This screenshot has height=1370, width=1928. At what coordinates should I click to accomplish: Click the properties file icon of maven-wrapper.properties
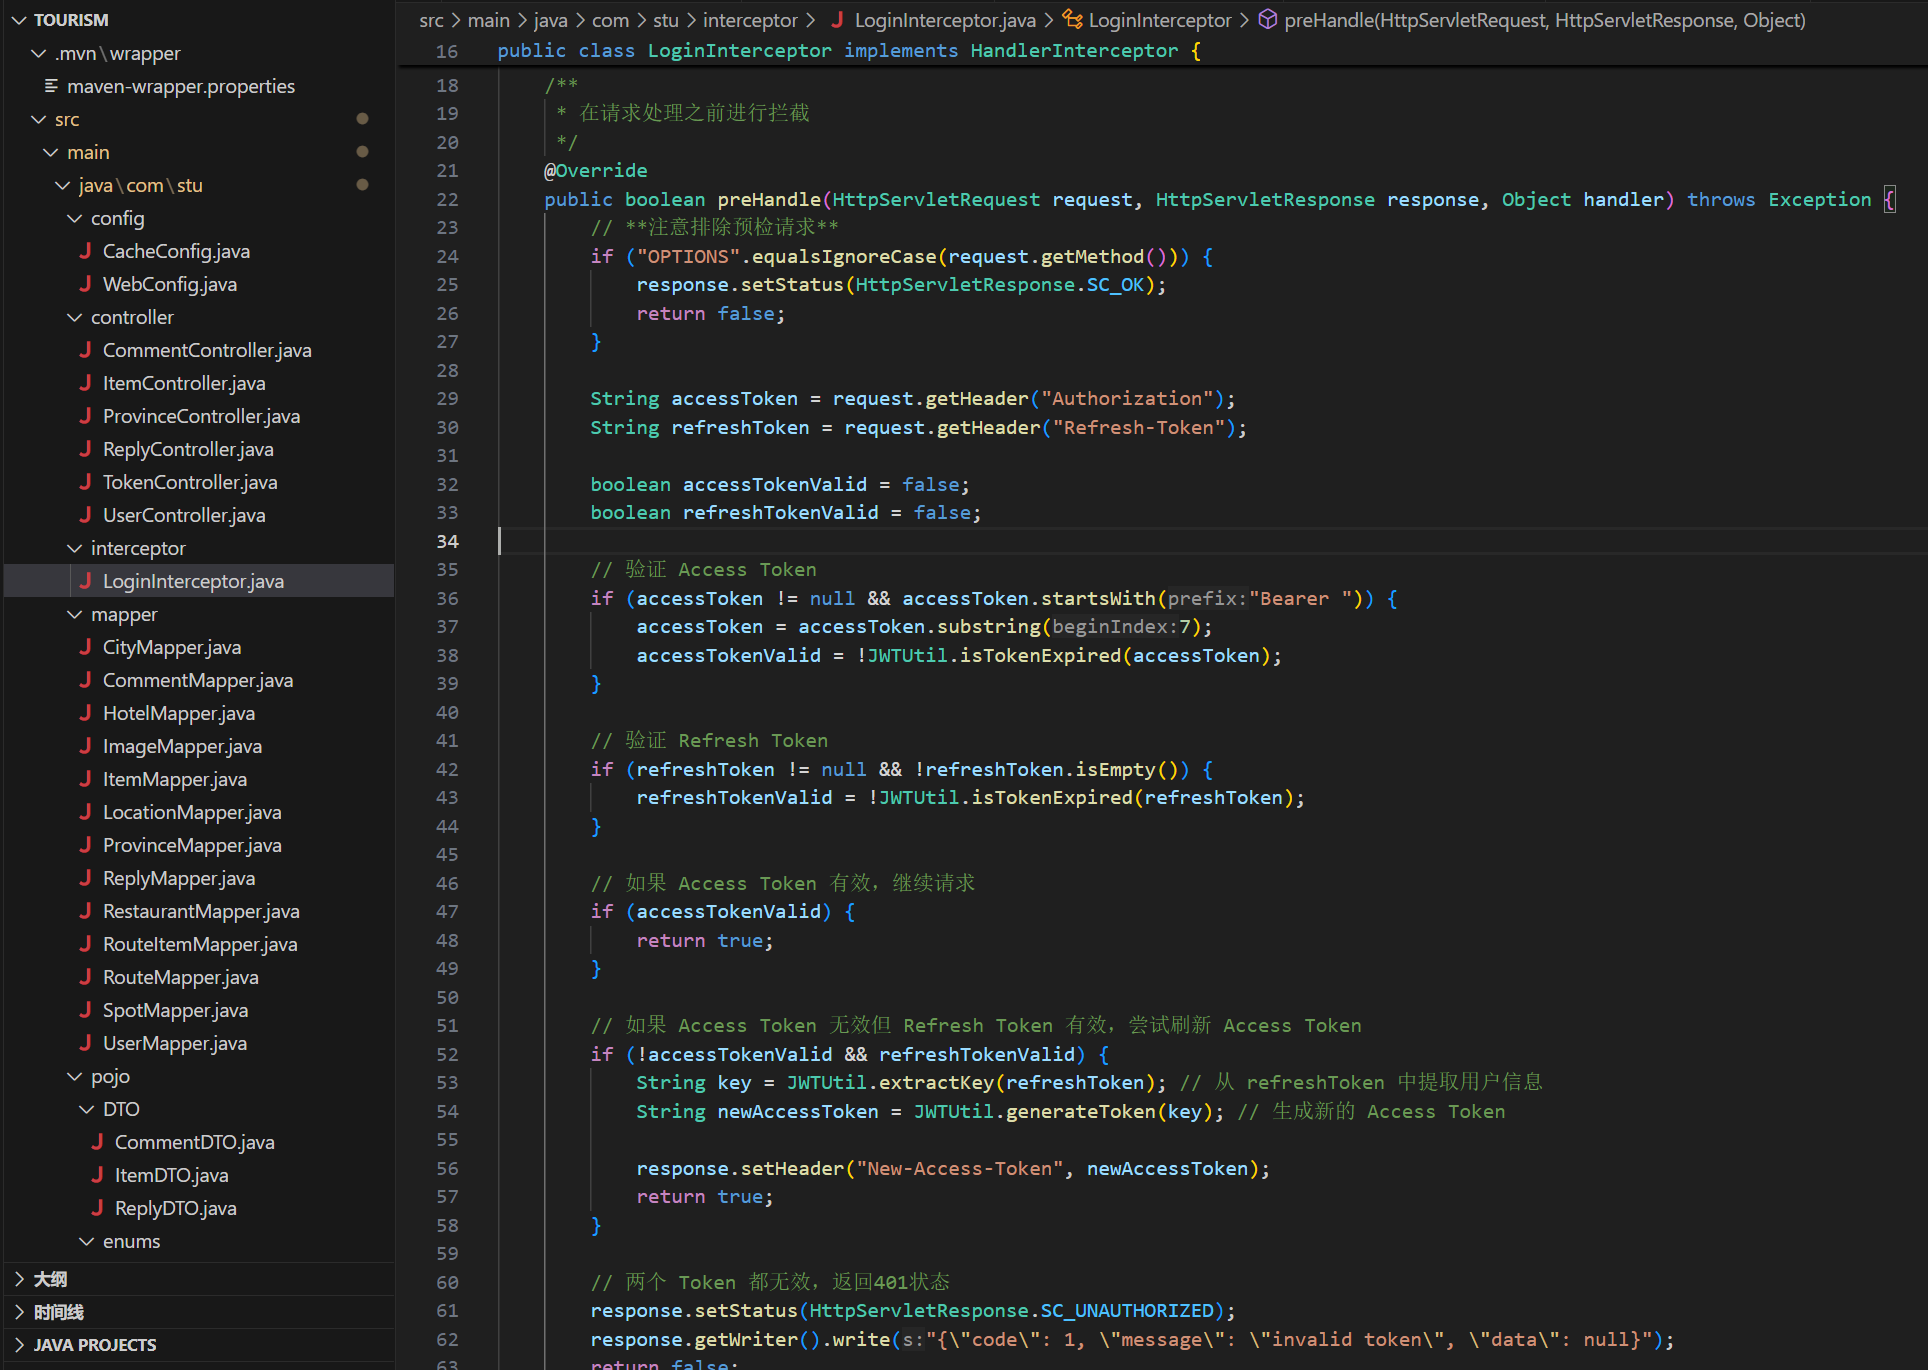tap(51, 86)
